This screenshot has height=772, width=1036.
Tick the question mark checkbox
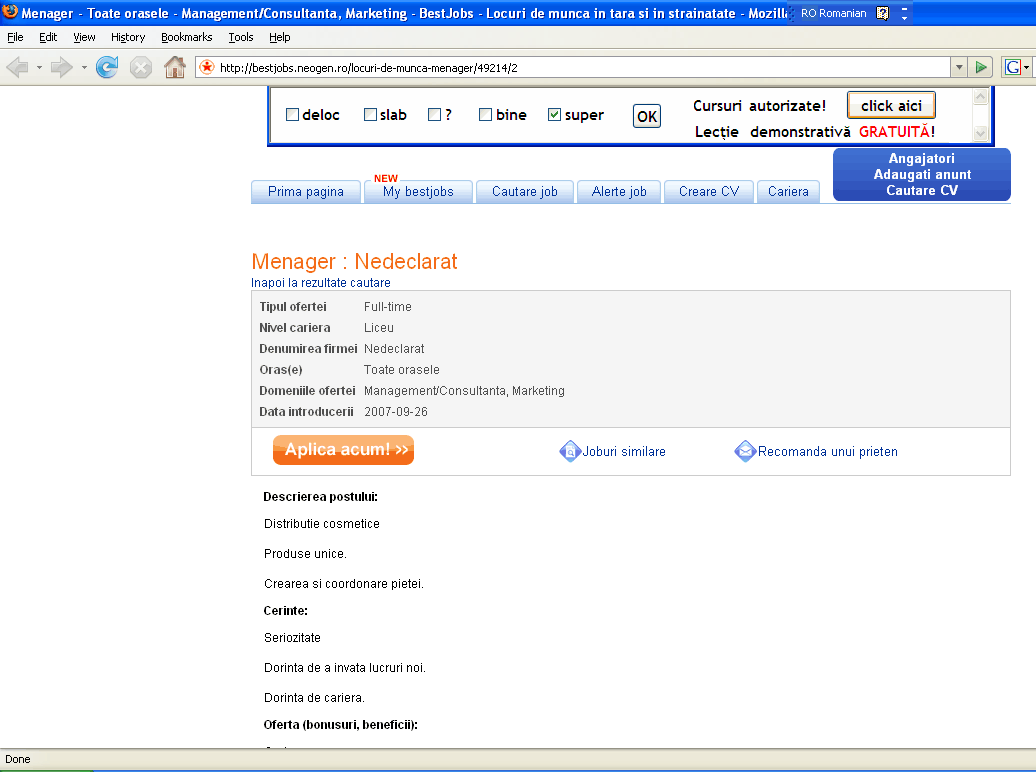click(x=434, y=115)
